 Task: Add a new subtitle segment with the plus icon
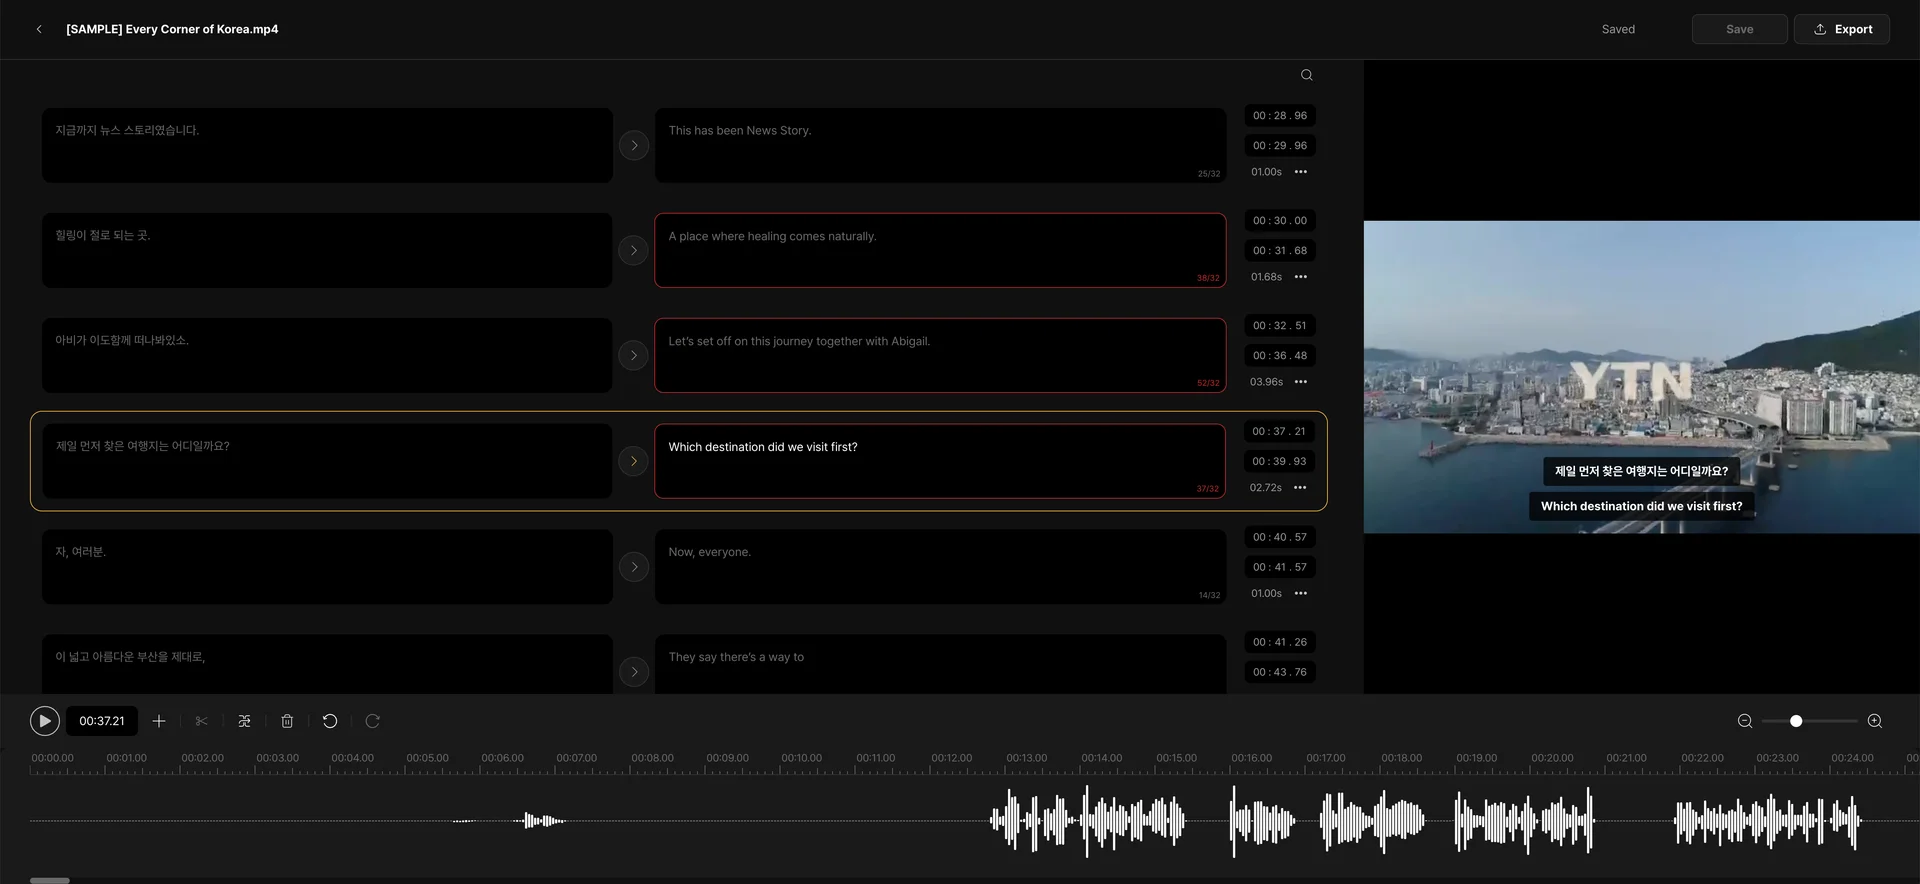pyautogui.click(x=159, y=721)
